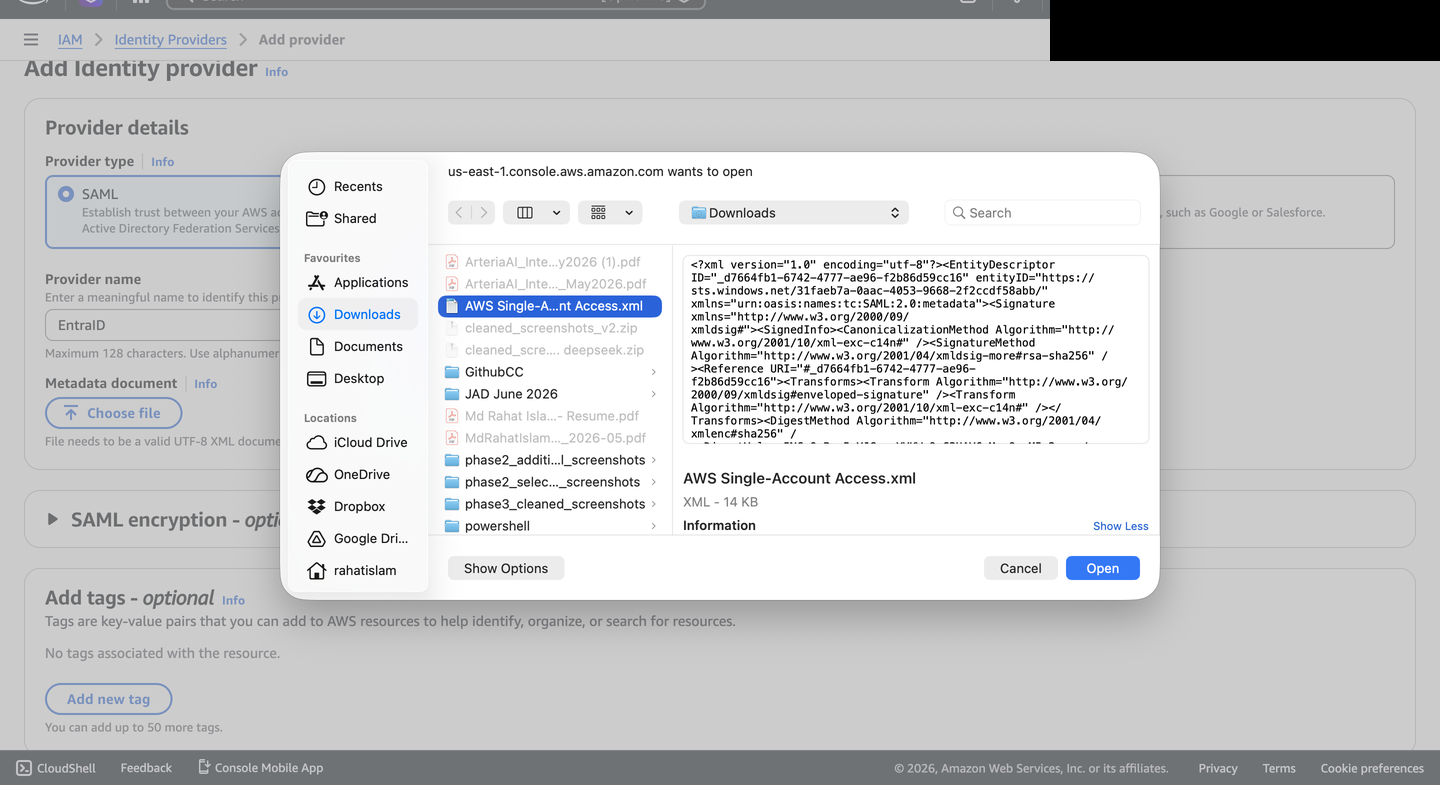
Task: Open rahatislam home folder
Action: [351, 571]
